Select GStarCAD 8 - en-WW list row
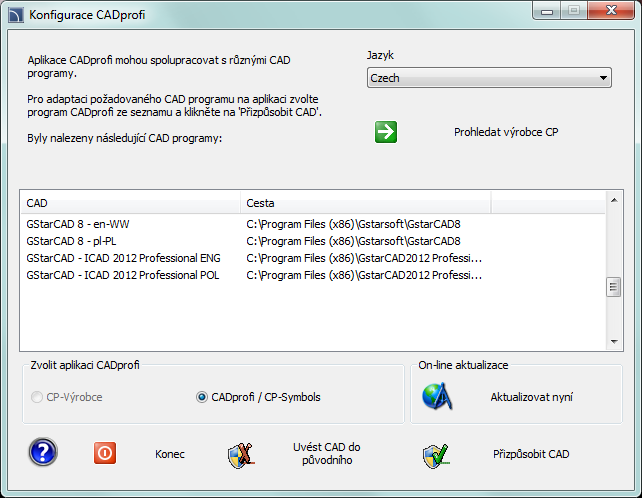This screenshot has height=498, width=642. [x=313, y=224]
